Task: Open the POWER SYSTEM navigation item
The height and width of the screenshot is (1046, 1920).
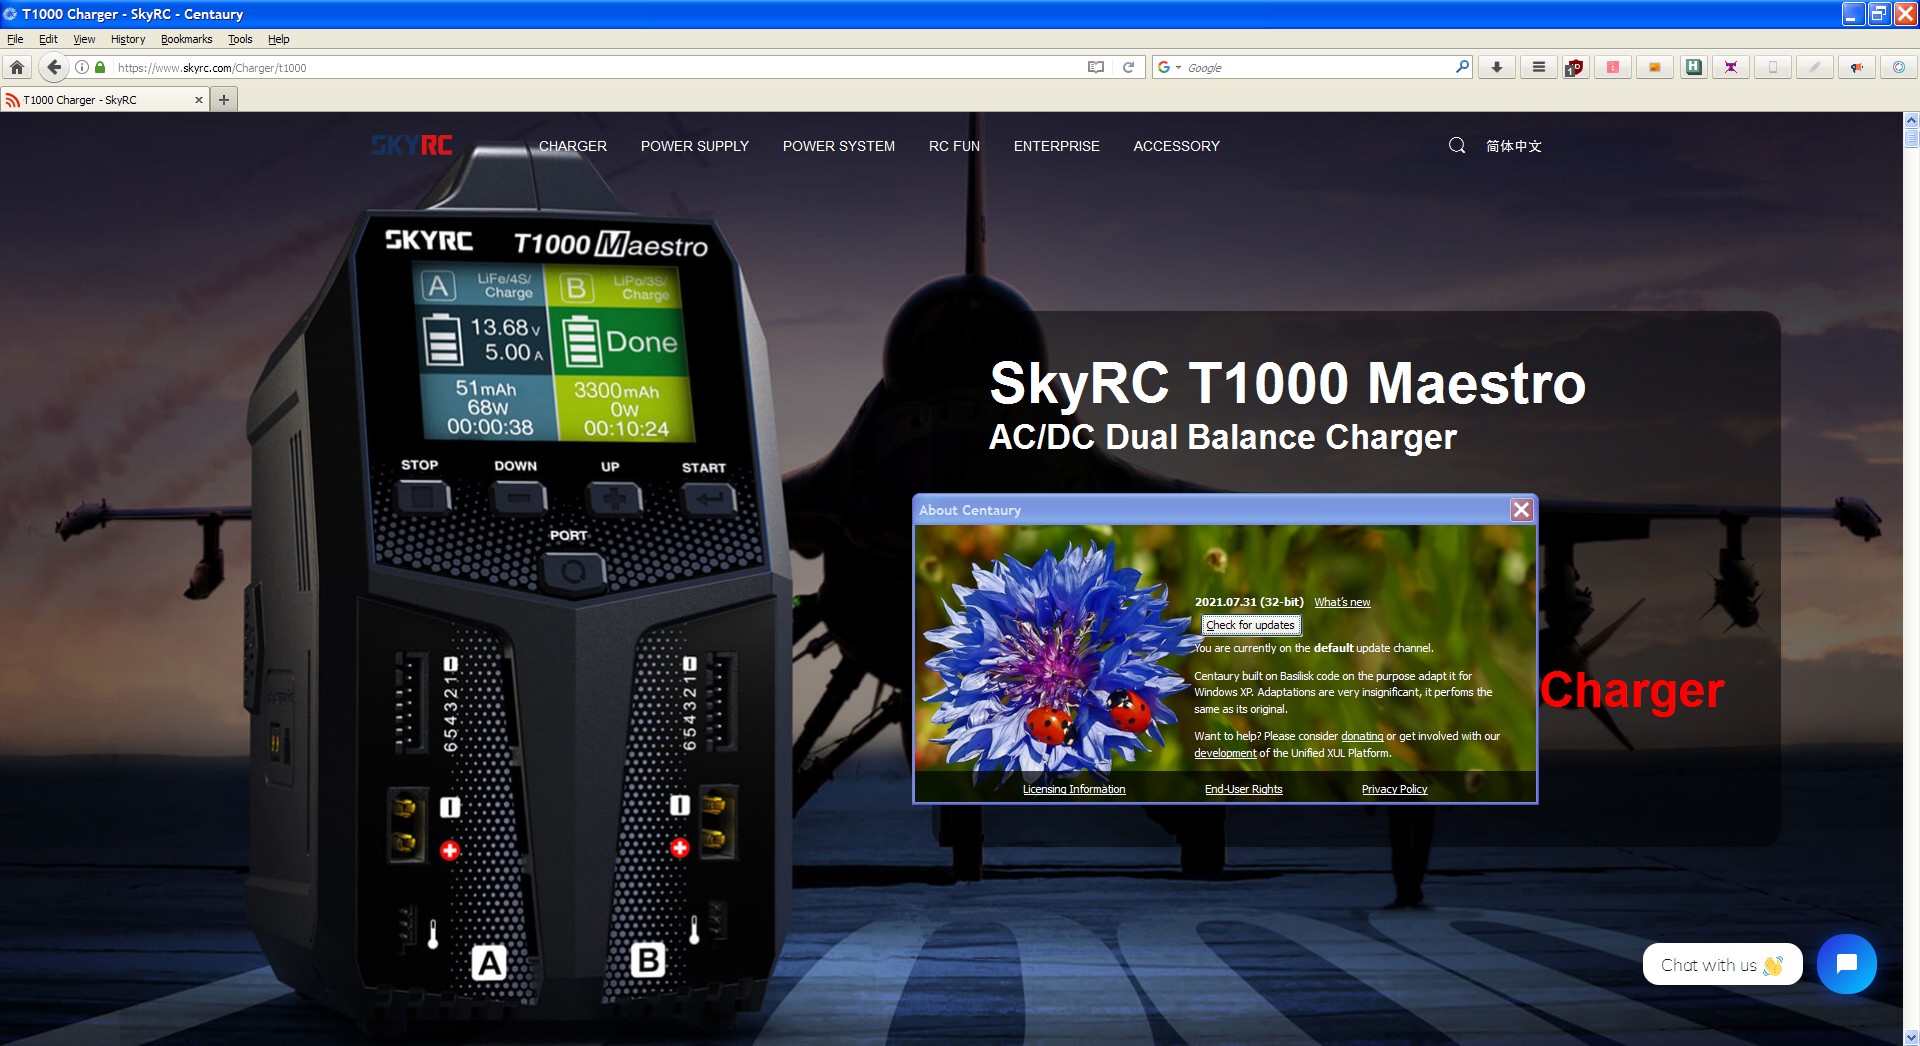Action: tap(839, 146)
